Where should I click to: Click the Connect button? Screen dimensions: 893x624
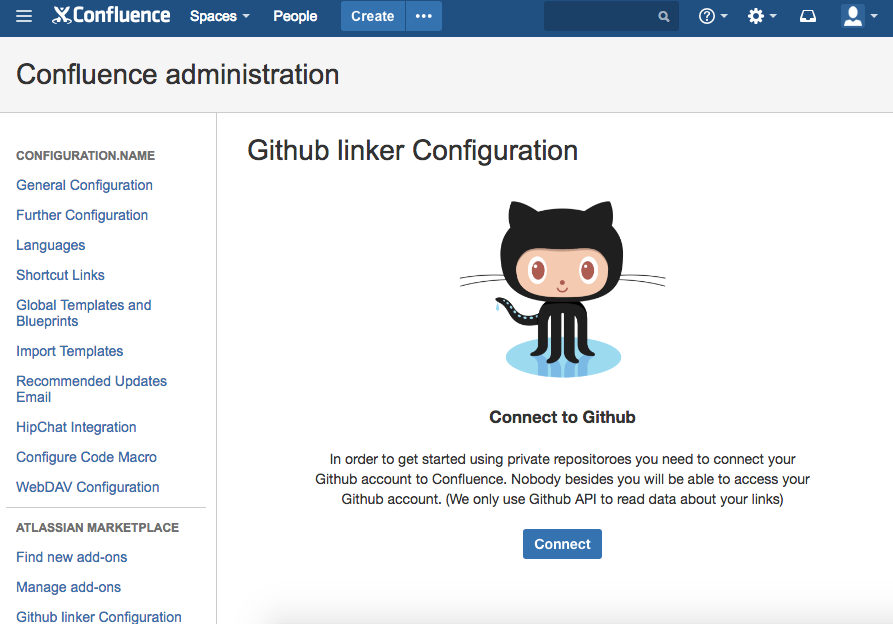coord(562,544)
